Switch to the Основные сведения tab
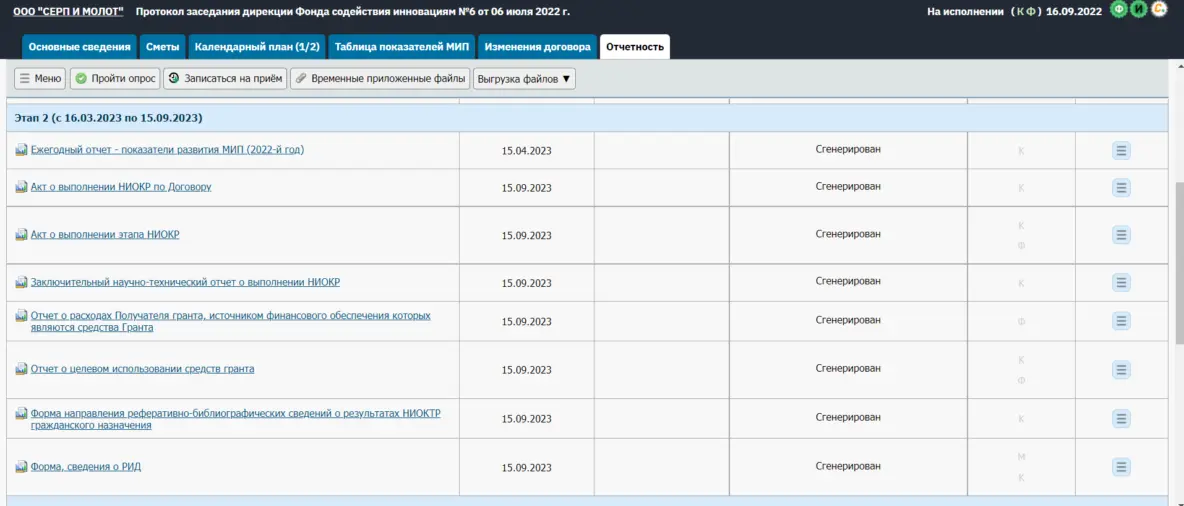 point(79,47)
